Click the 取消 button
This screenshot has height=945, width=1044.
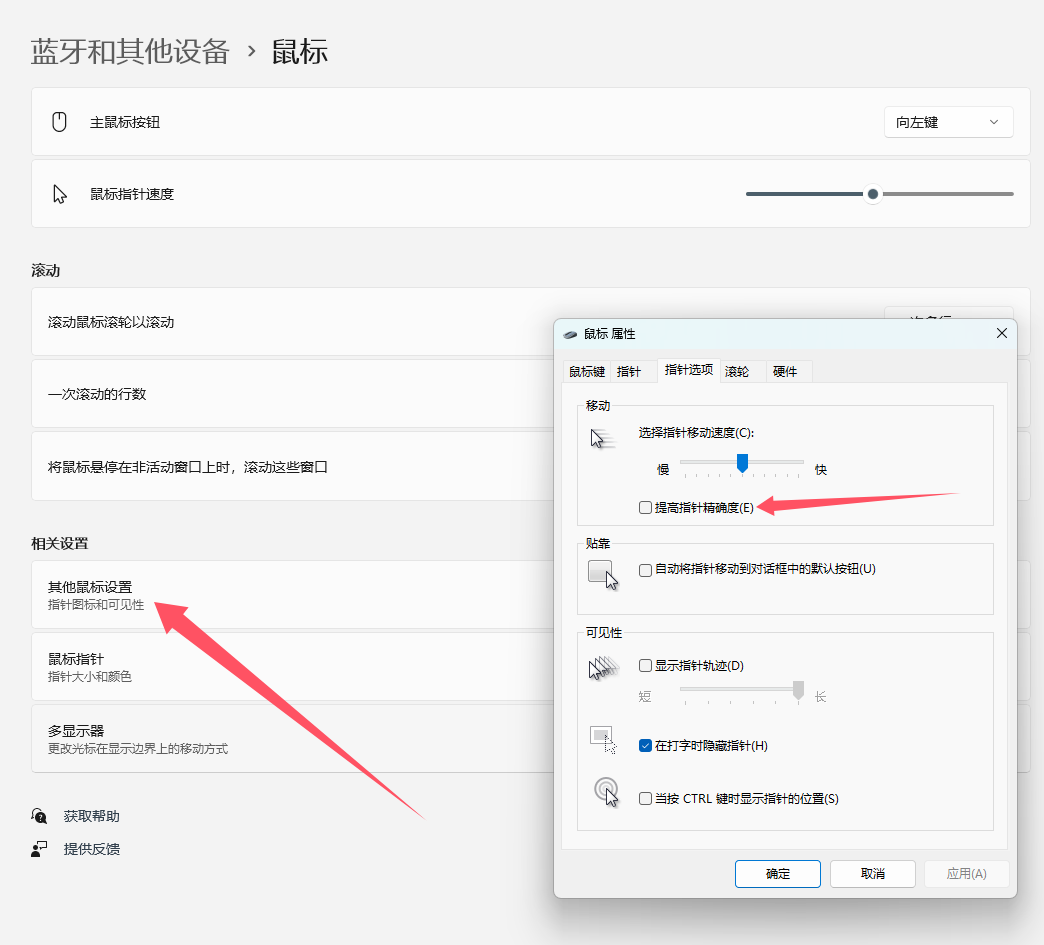click(873, 874)
